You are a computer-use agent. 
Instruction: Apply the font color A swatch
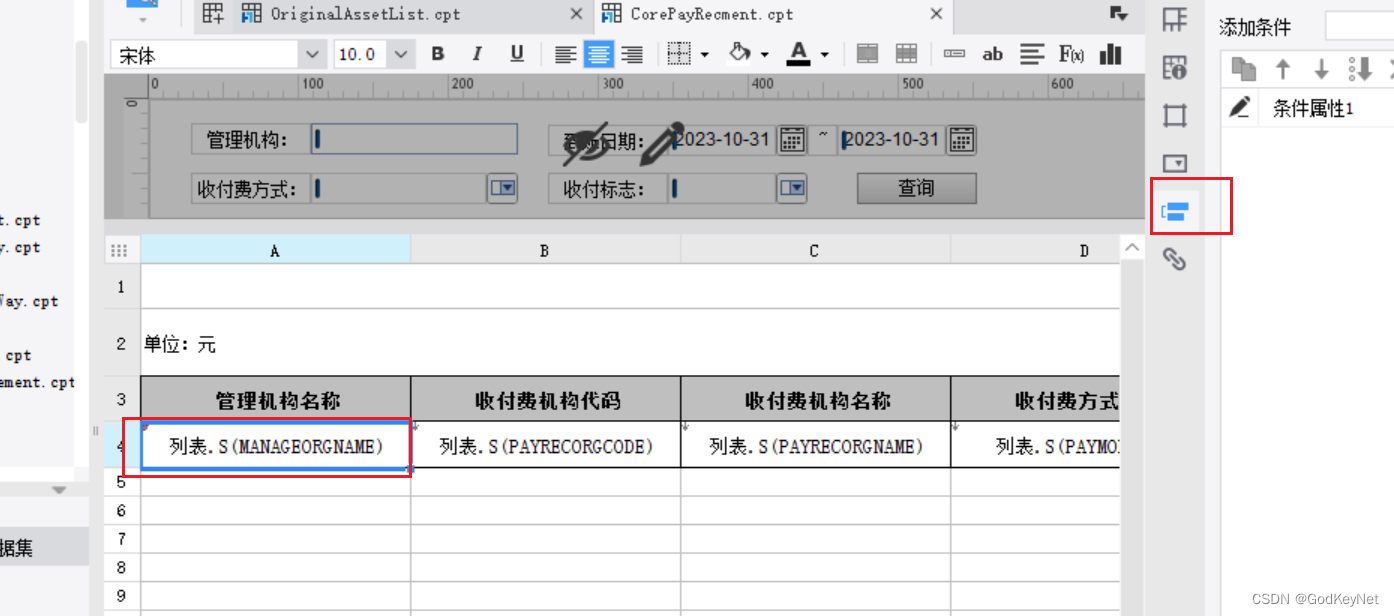798,53
